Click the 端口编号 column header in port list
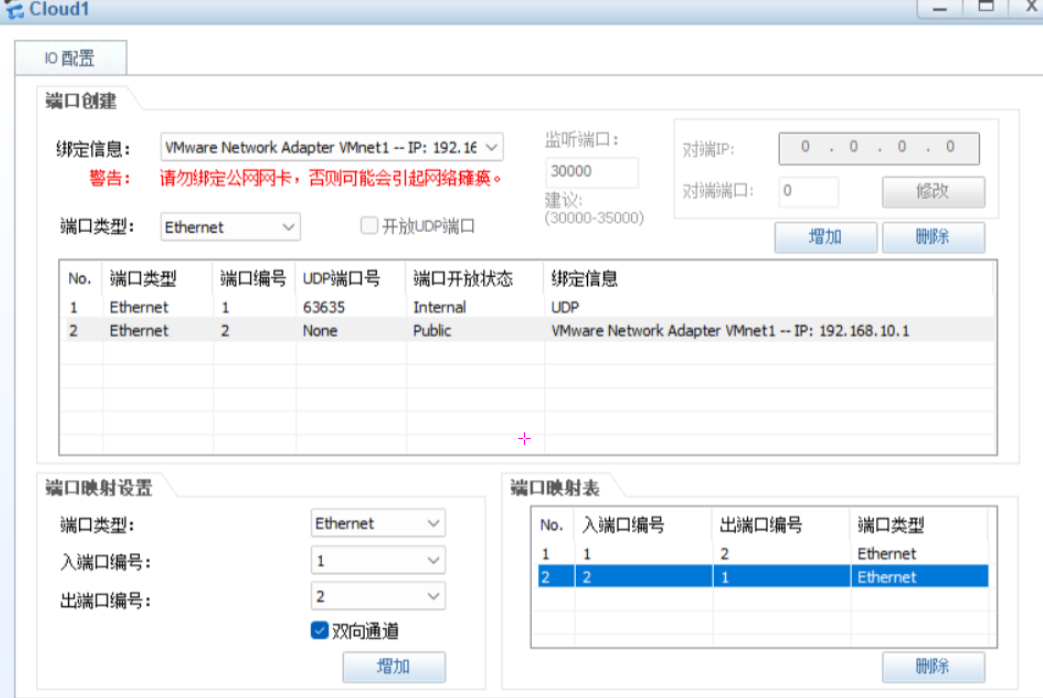The image size is (1043, 698). point(253,279)
